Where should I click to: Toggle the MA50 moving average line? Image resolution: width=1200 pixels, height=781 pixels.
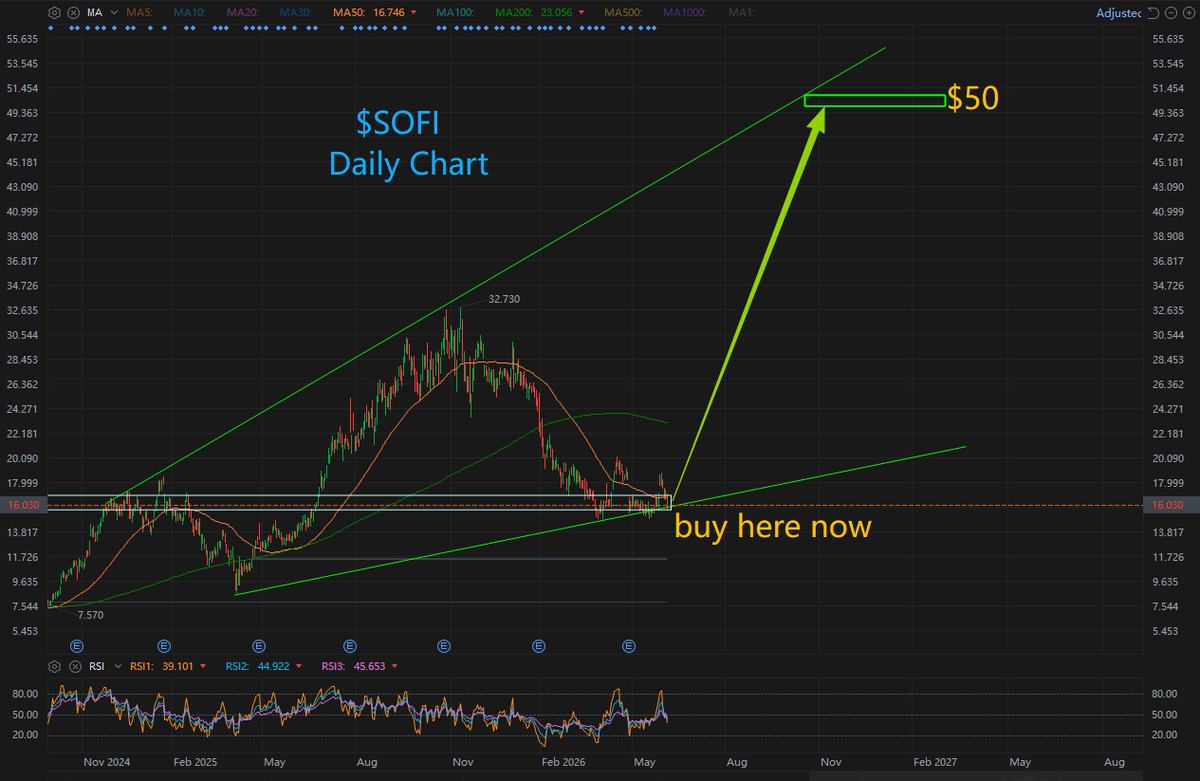(349, 13)
